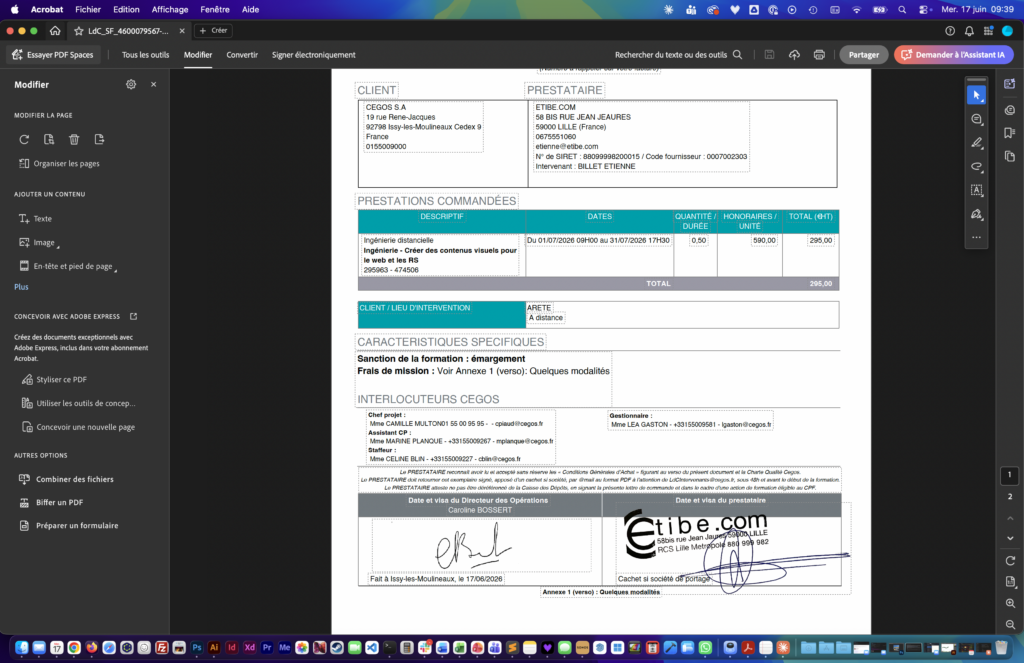Go to the Acrobat home icon
Viewport: 1024px width, 663px height.
coord(55,31)
